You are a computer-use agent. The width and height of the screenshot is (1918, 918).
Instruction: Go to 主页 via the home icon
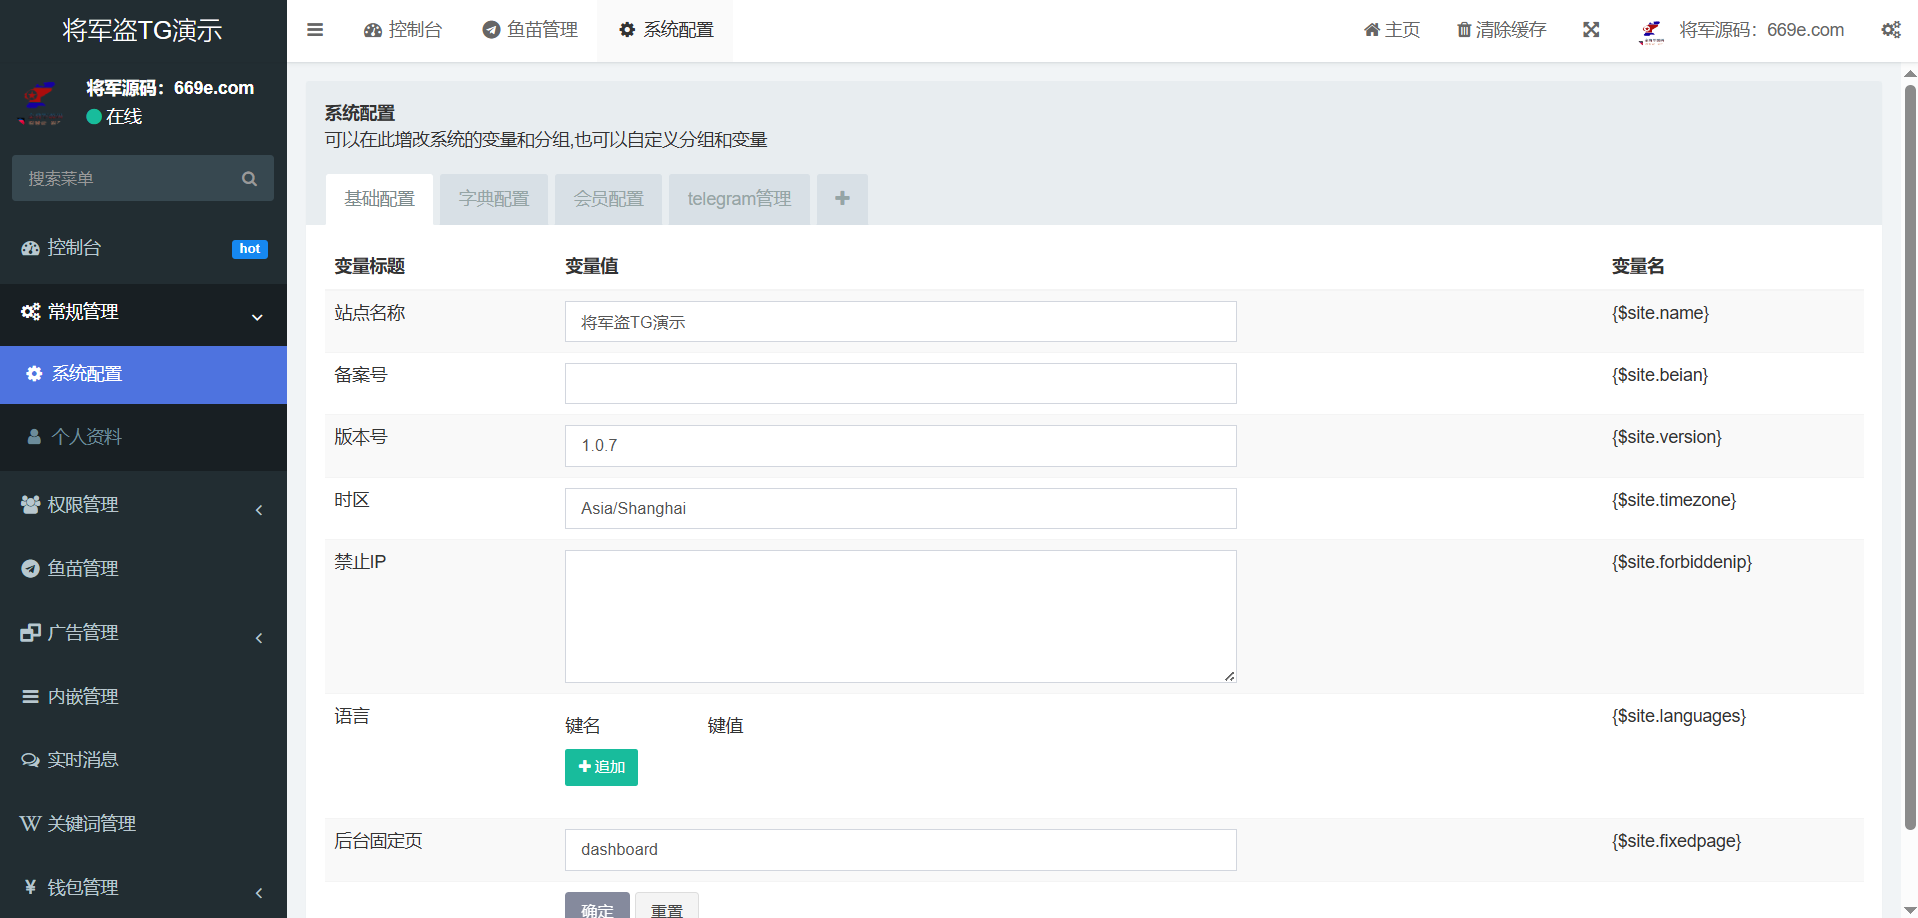coord(1372,30)
